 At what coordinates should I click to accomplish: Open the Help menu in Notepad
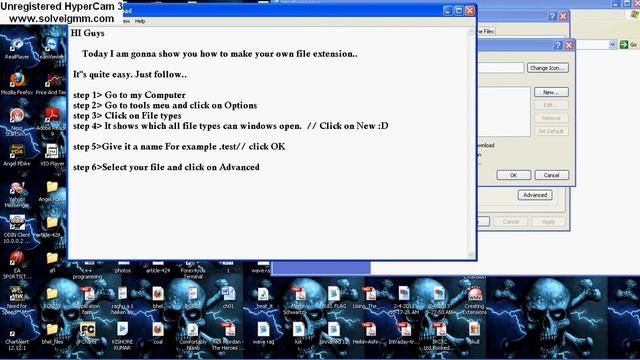(140, 21)
